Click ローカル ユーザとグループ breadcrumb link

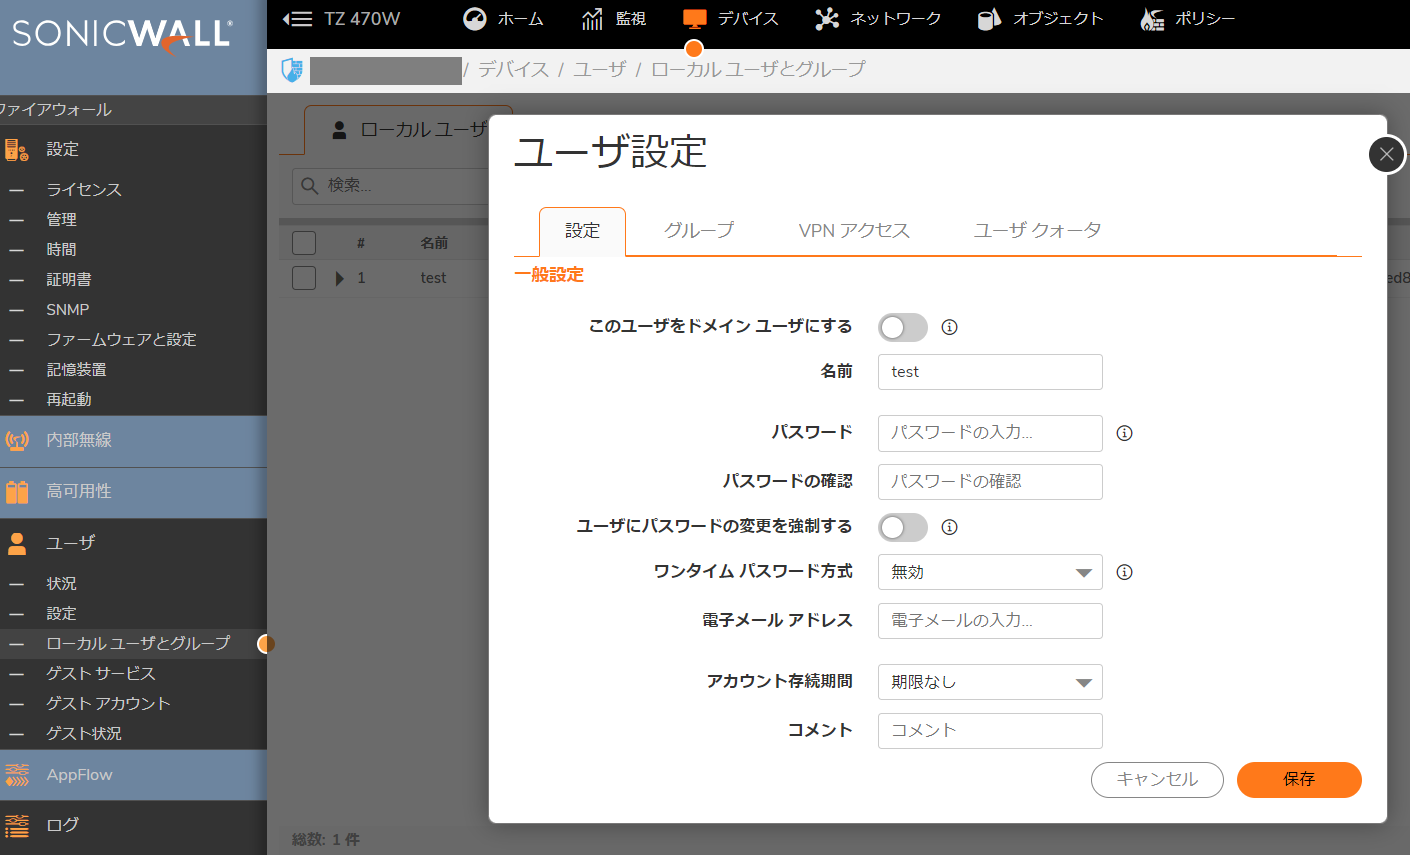click(758, 69)
